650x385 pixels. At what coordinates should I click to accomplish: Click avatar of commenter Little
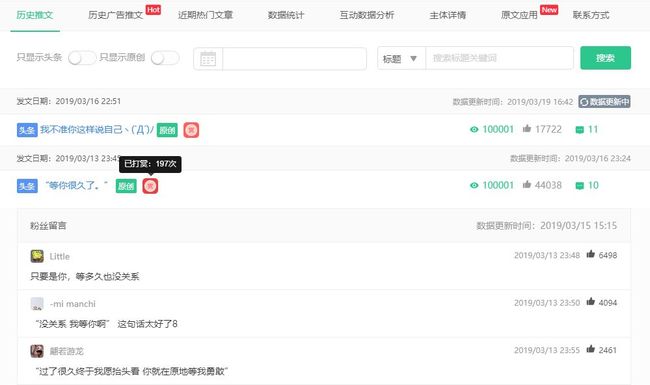coord(37,256)
